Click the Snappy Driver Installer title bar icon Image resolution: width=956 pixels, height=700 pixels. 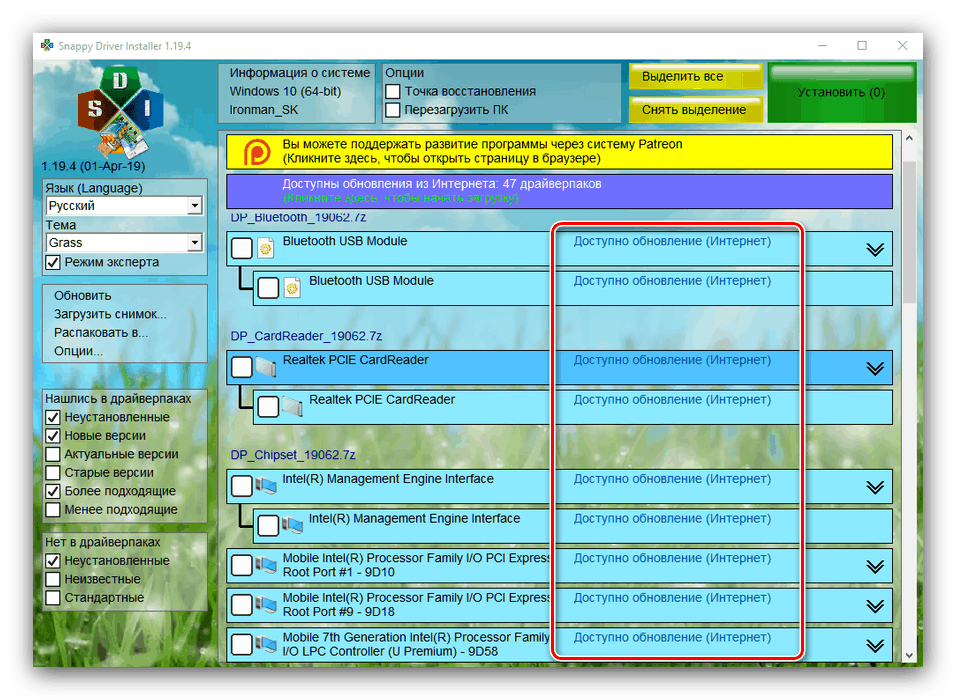47,45
